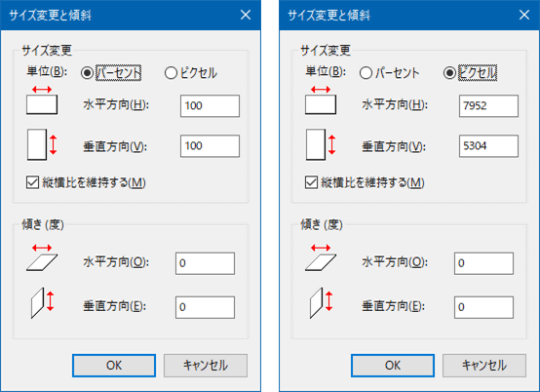
Task: Click vertical resize icon in left dialog
Action: pos(42,145)
